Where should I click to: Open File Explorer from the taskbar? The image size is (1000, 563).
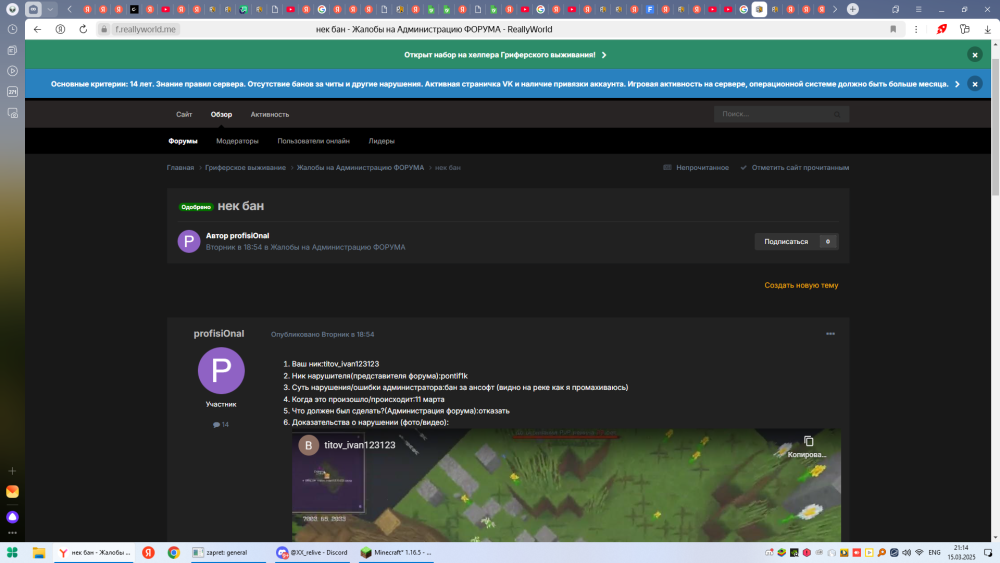(39, 553)
